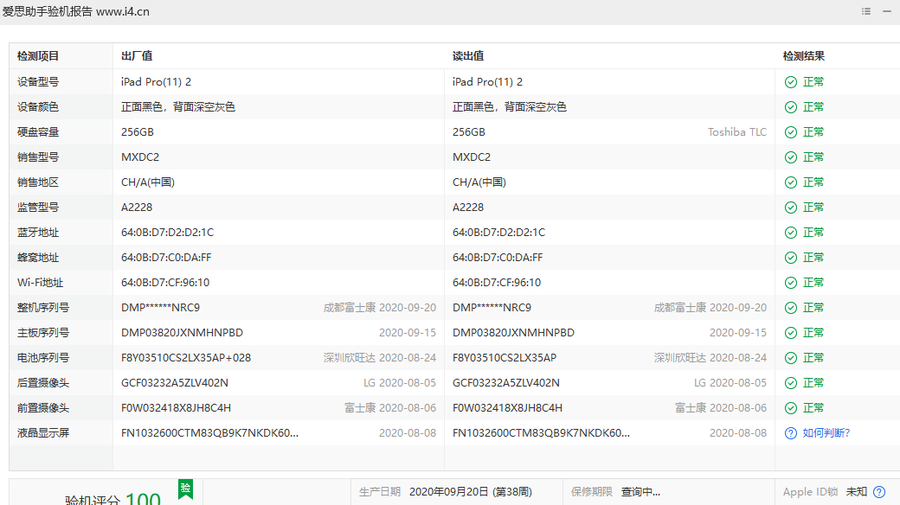The height and width of the screenshot is (505, 900).
Task: Click the 验机评分 100 score
Action: (x=112, y=499)
